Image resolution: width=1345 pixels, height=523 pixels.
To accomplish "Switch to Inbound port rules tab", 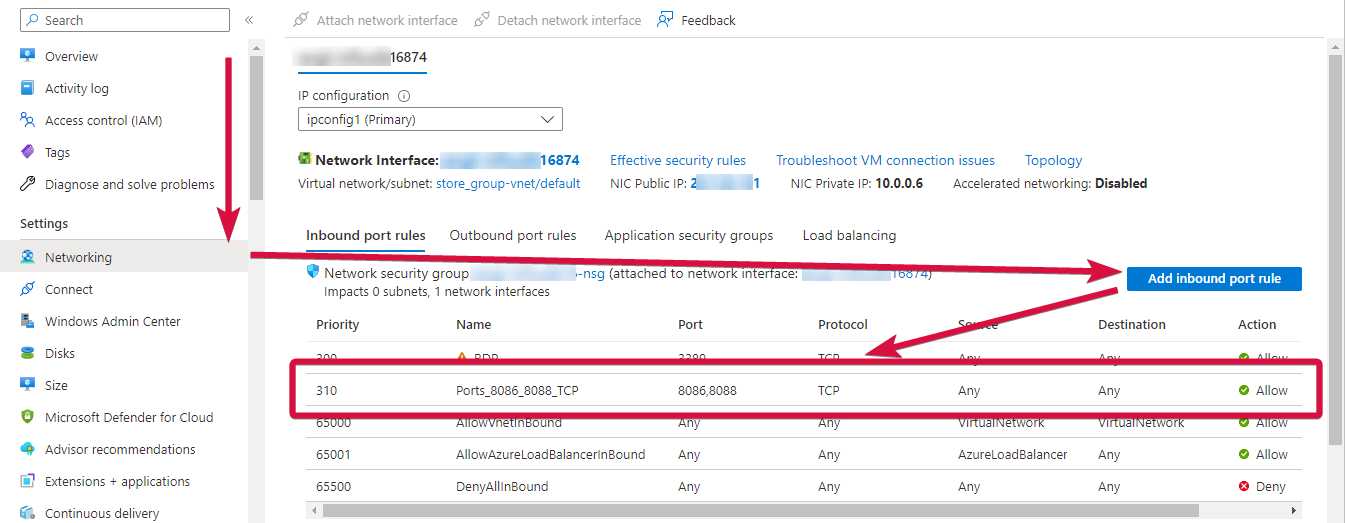I will click(366, 236).
